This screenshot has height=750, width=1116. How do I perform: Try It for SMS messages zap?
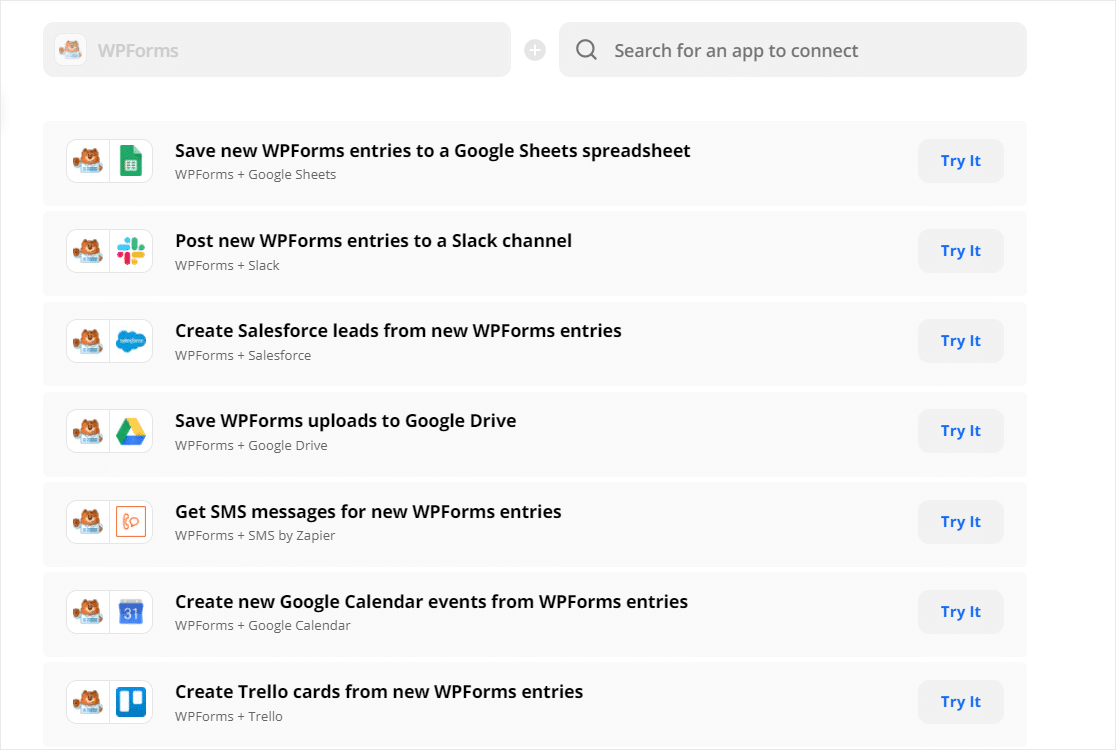[960, 522]
